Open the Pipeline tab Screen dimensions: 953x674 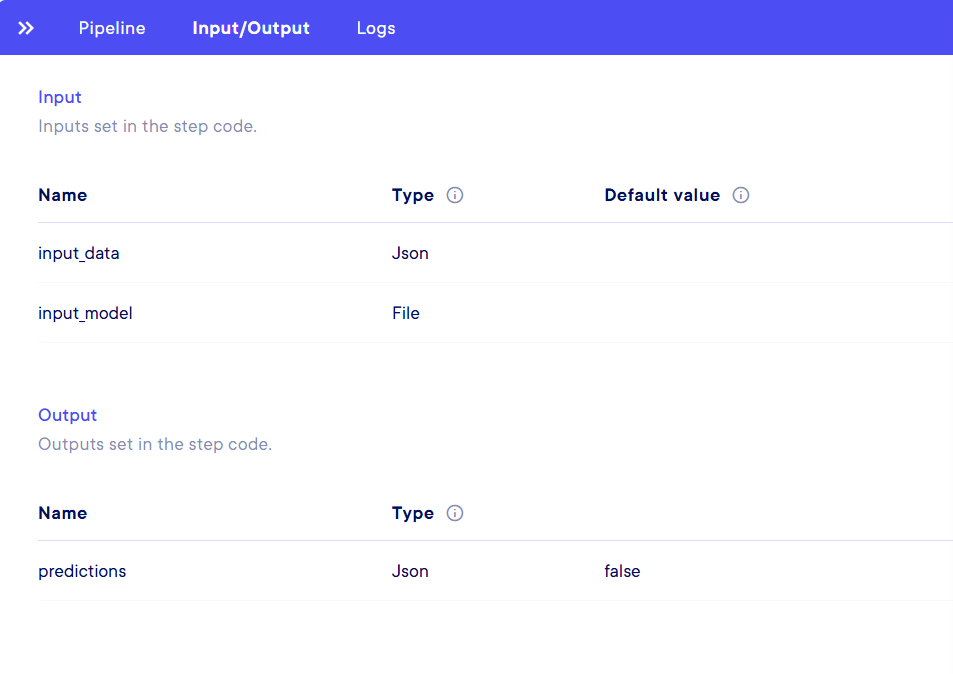112,28
